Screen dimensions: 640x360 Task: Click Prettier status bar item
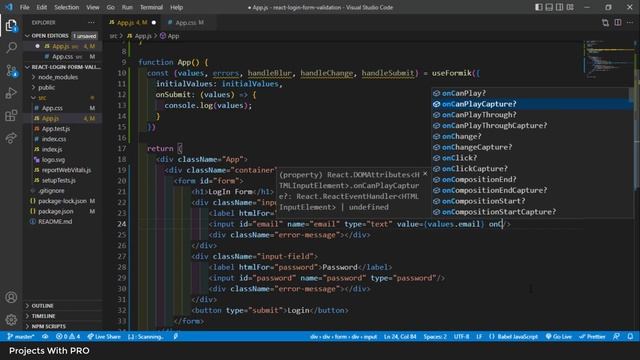coord(592,337)
